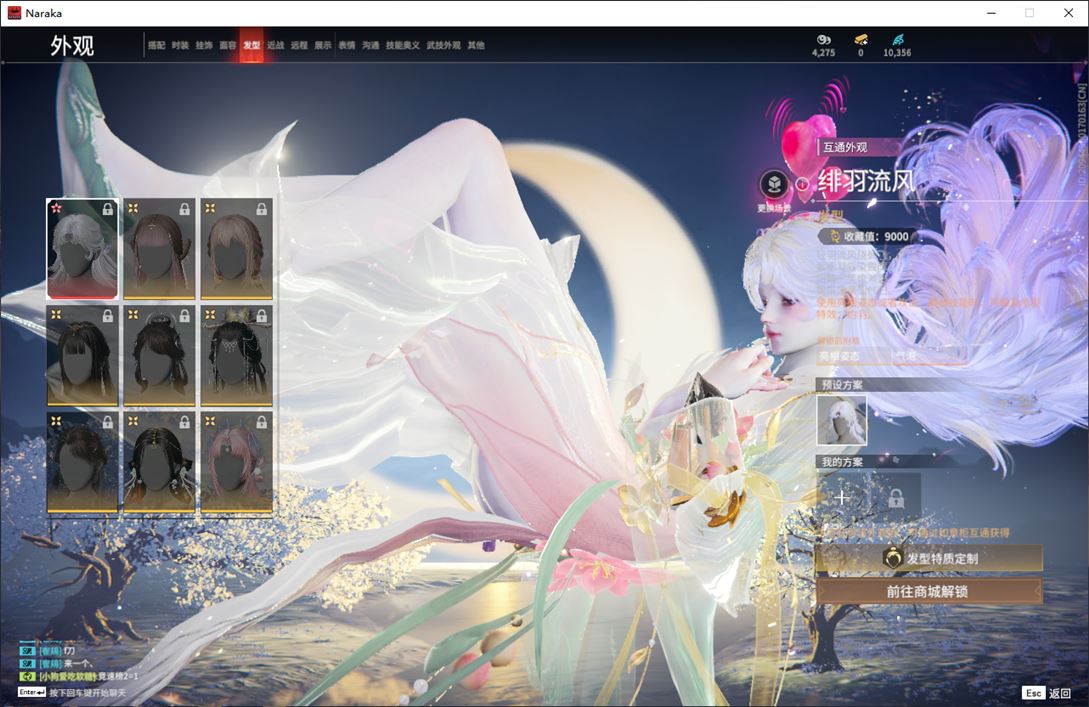Switch to the 技能奥义 tab
The width and height of the screenshot is (1089, 707).
click(403, 45)
